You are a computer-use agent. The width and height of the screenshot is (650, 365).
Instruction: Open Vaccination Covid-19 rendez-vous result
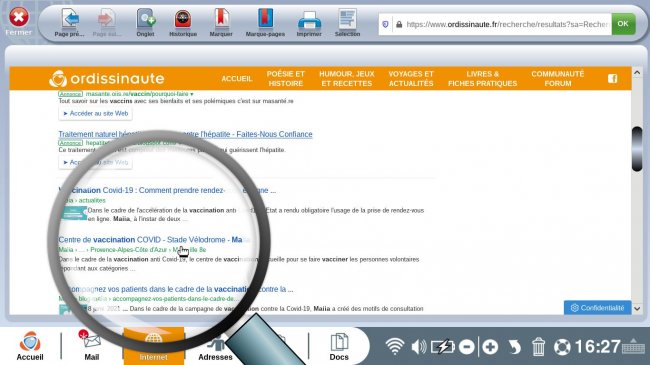(167, 190)
